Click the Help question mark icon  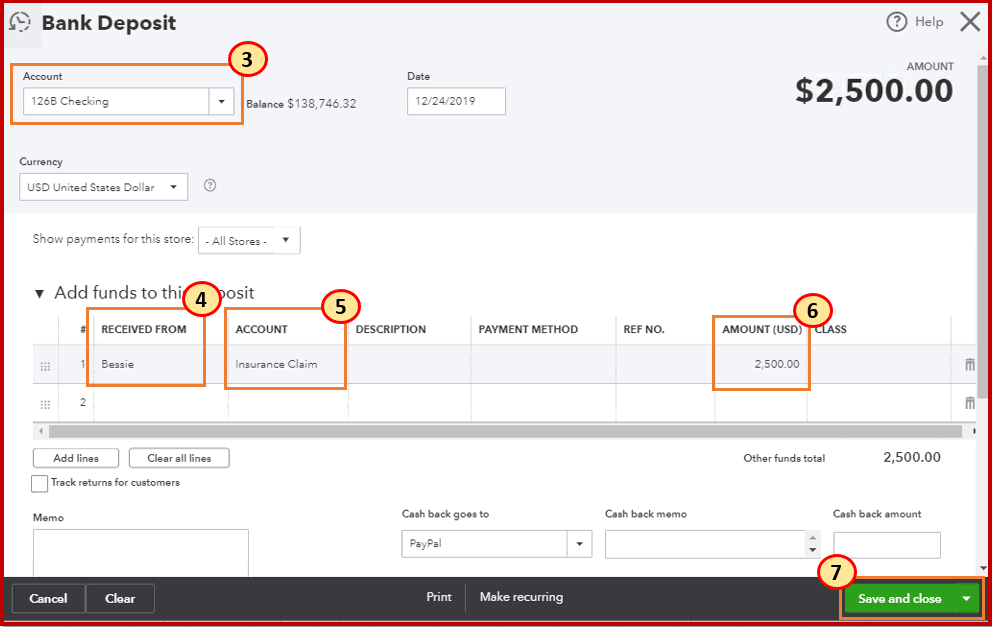pyautogui.click(x=896, y=22)
